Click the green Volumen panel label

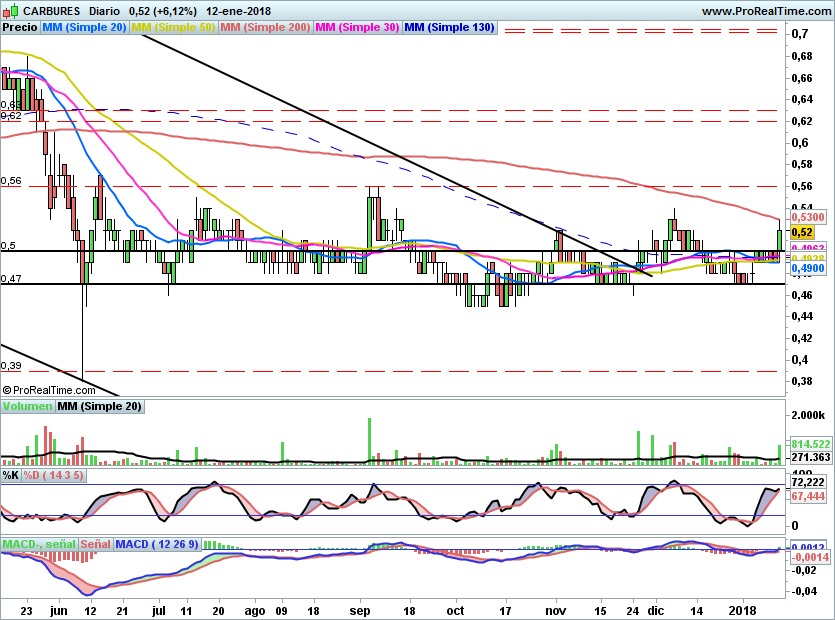tap(27, 406)
